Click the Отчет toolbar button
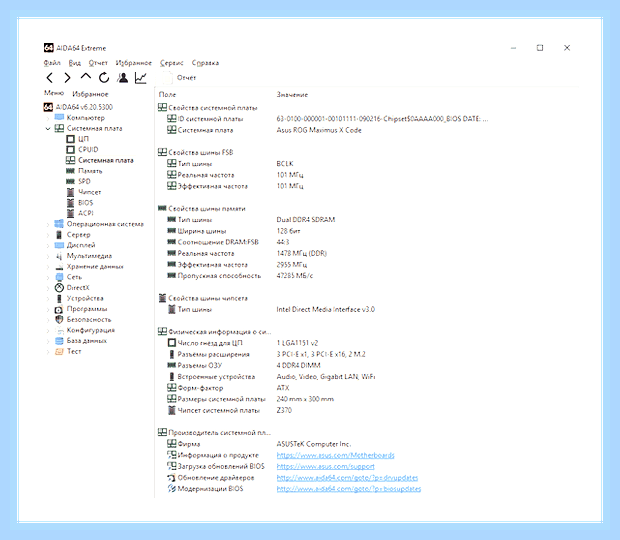The image size is (620, 540). coord(179,78)
